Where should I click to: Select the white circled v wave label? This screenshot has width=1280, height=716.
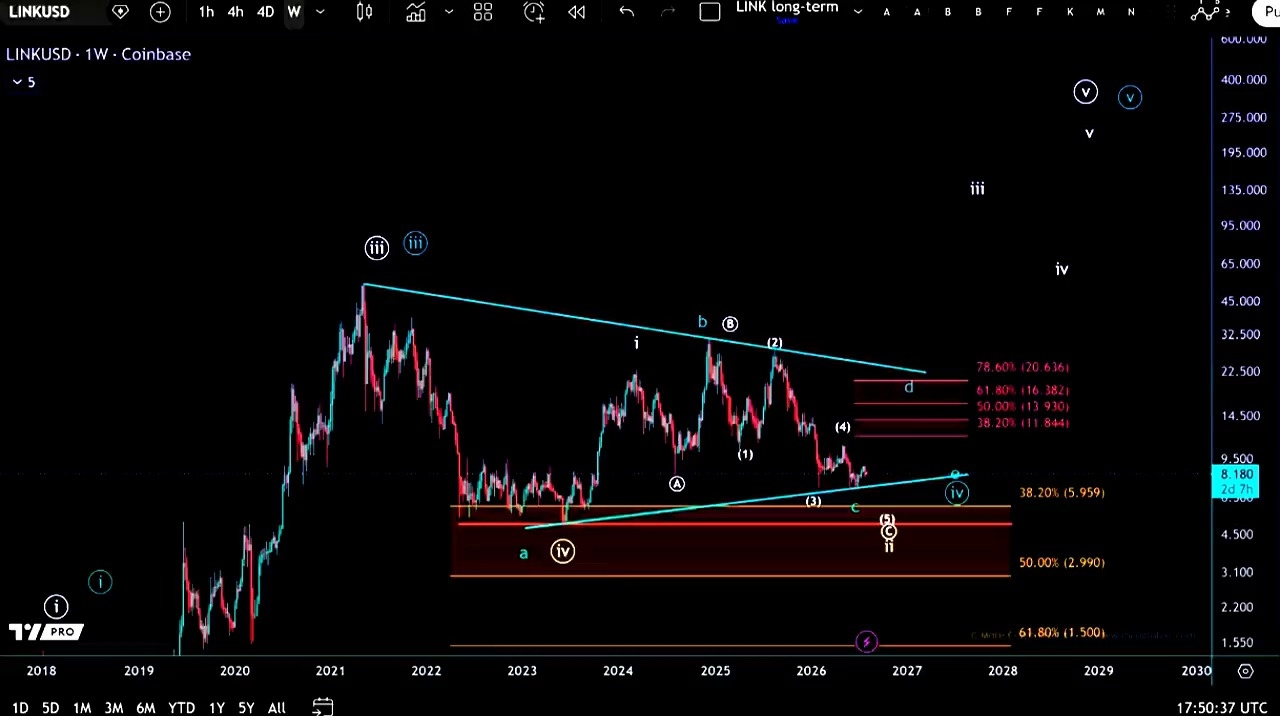[x=1085, y=92]
